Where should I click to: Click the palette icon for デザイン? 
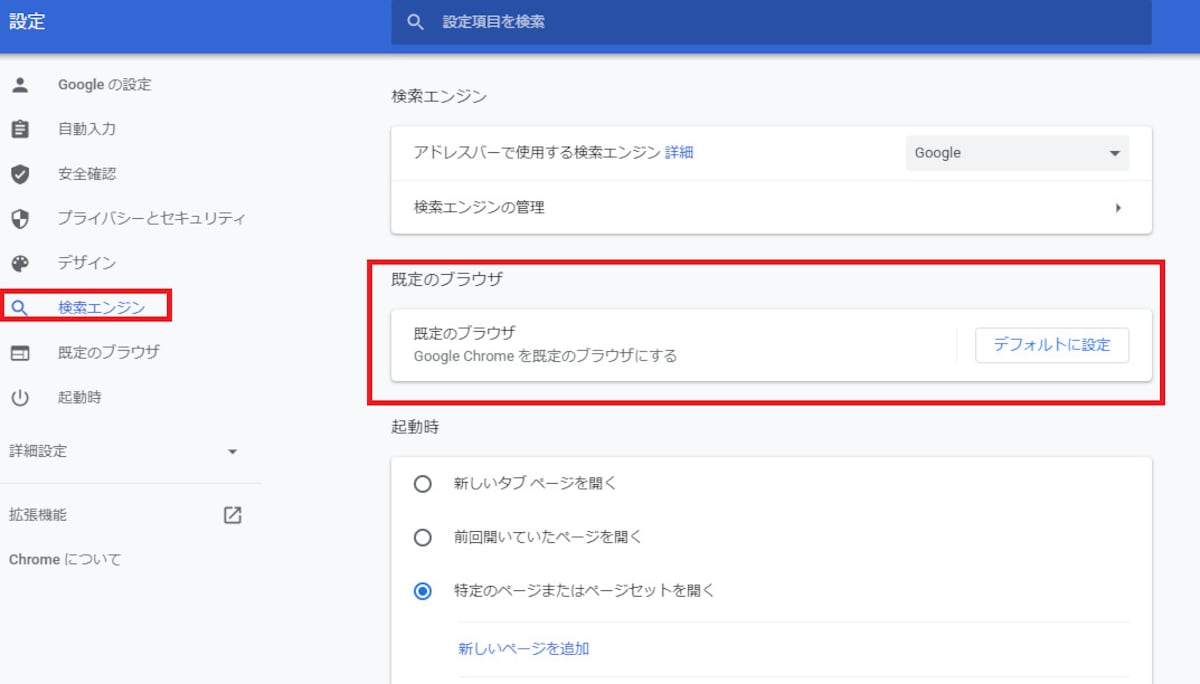click(x=20, y=263)
